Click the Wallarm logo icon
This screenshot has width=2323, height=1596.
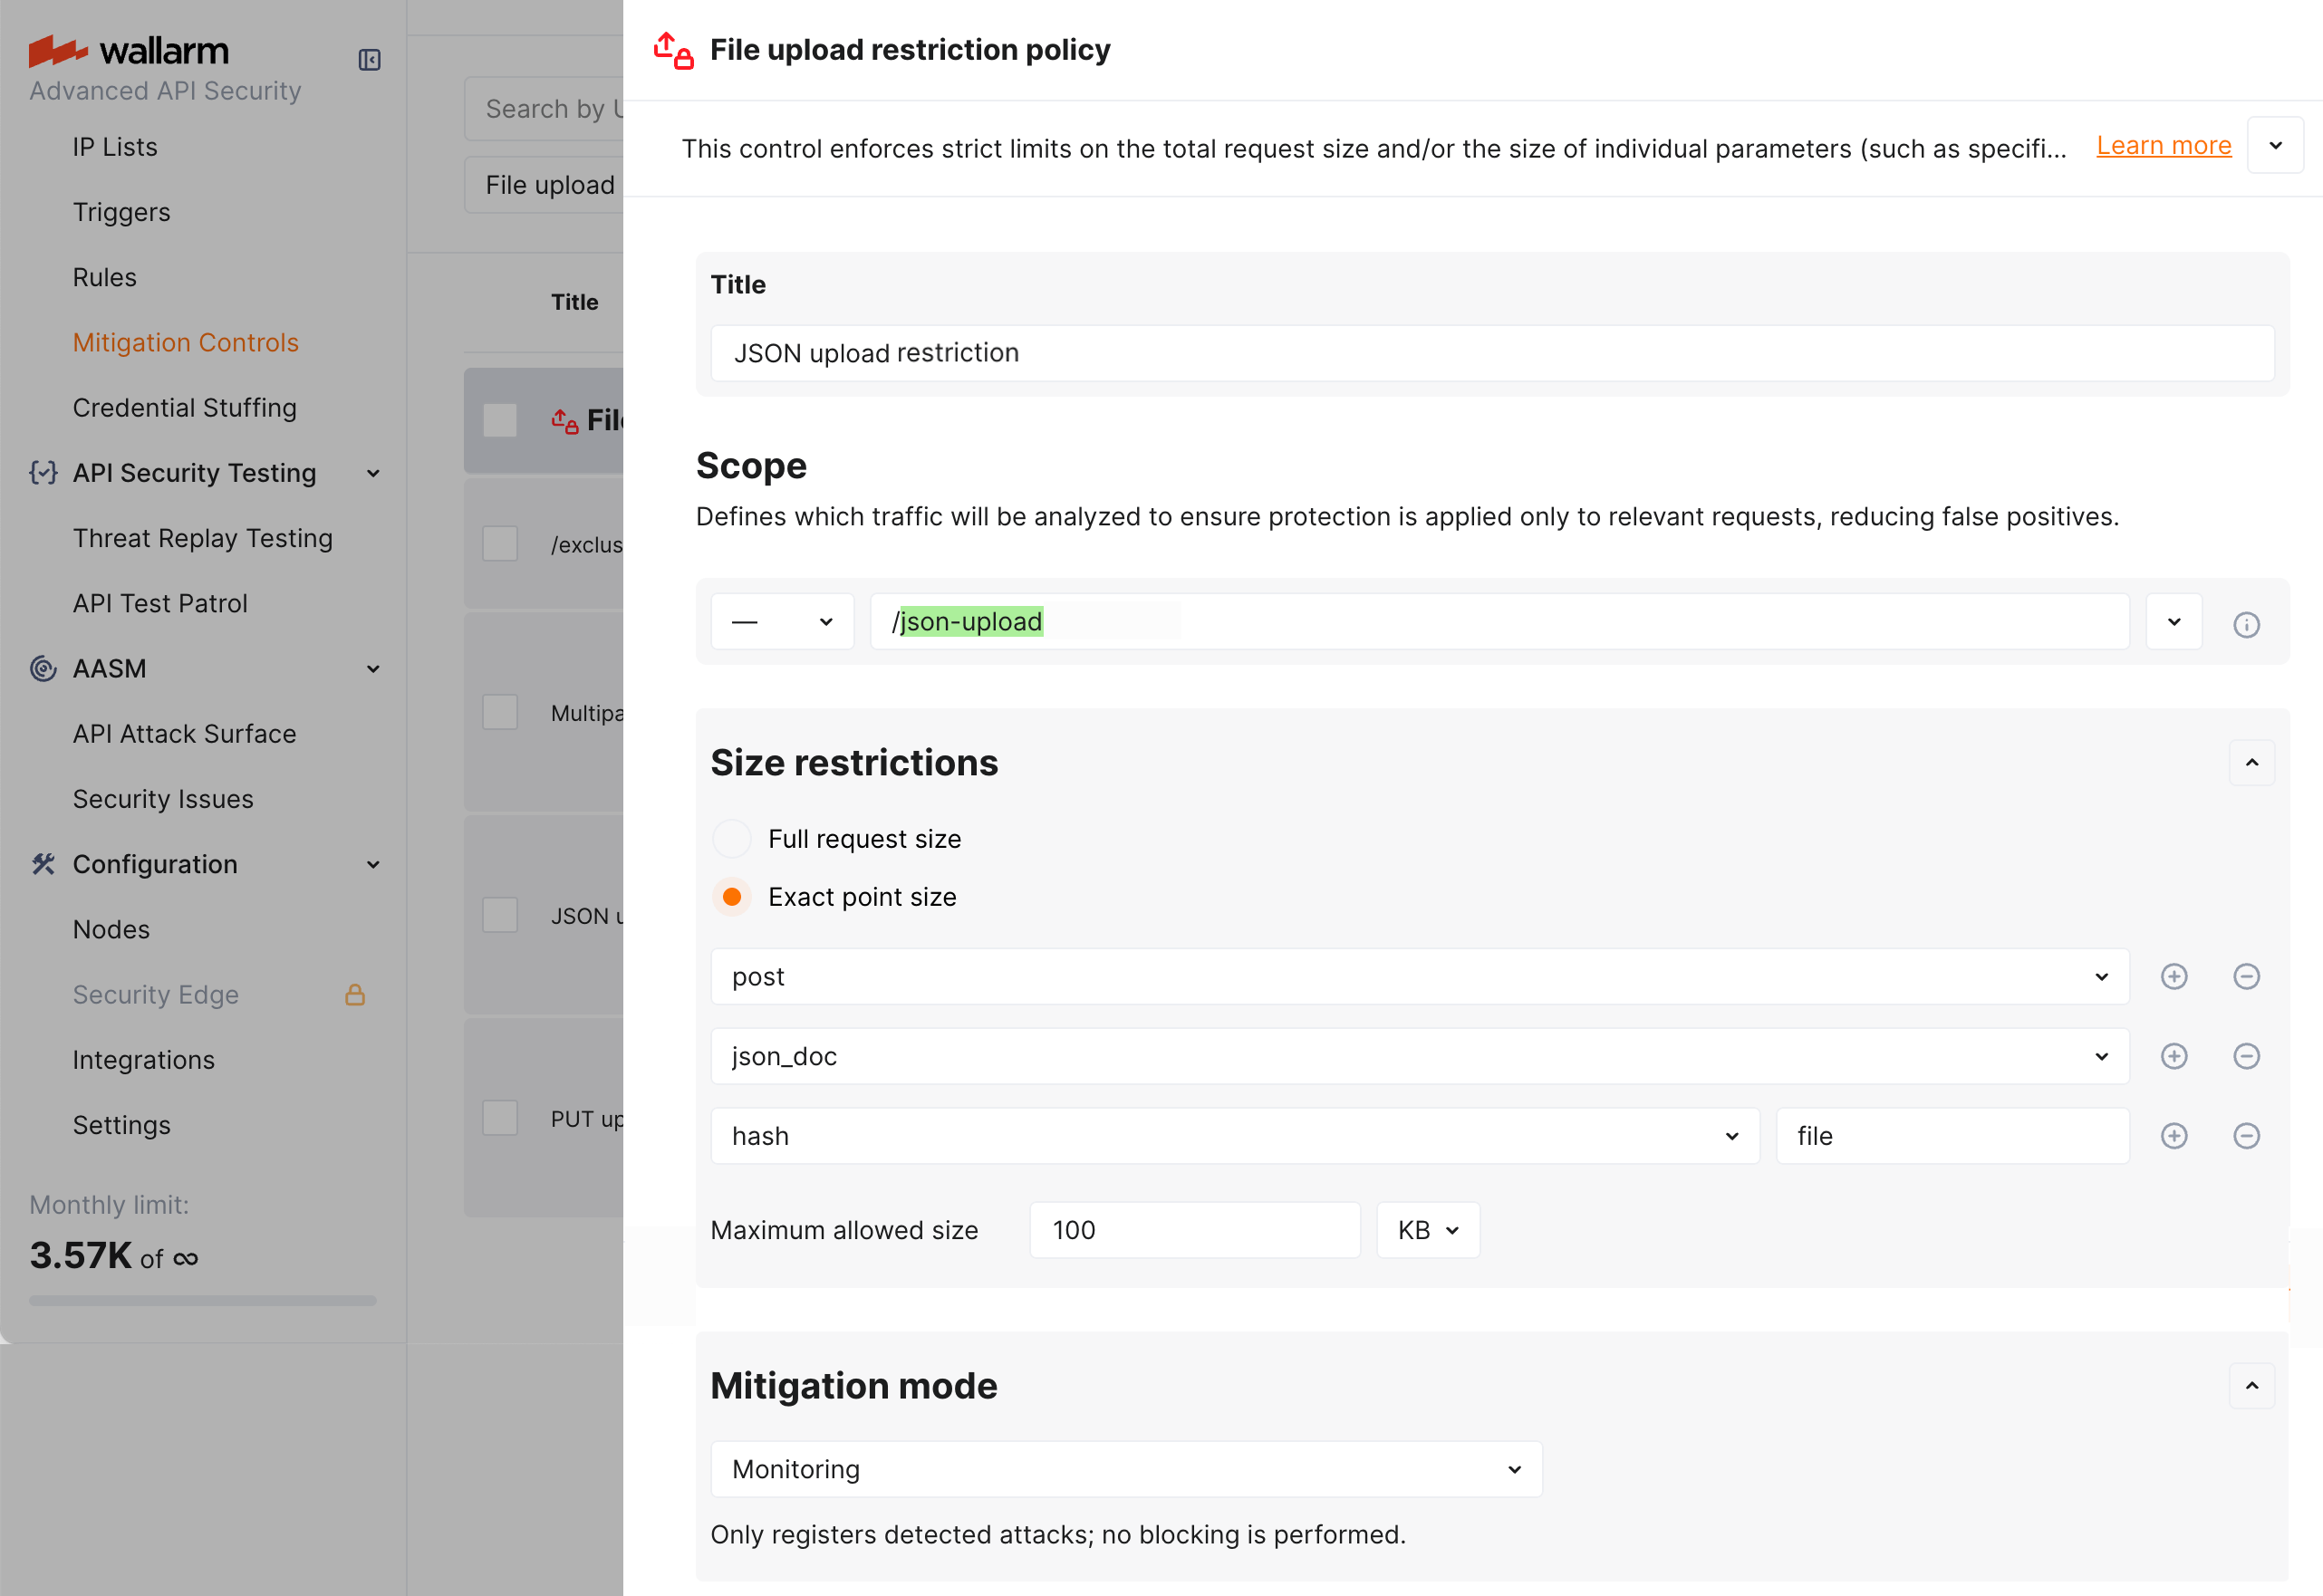point(57,50)
